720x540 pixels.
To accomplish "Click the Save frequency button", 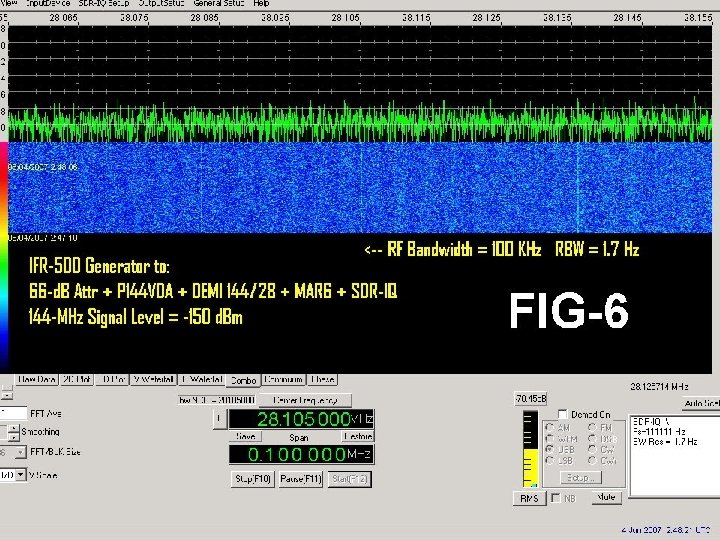I will click(x=246, y=436).
